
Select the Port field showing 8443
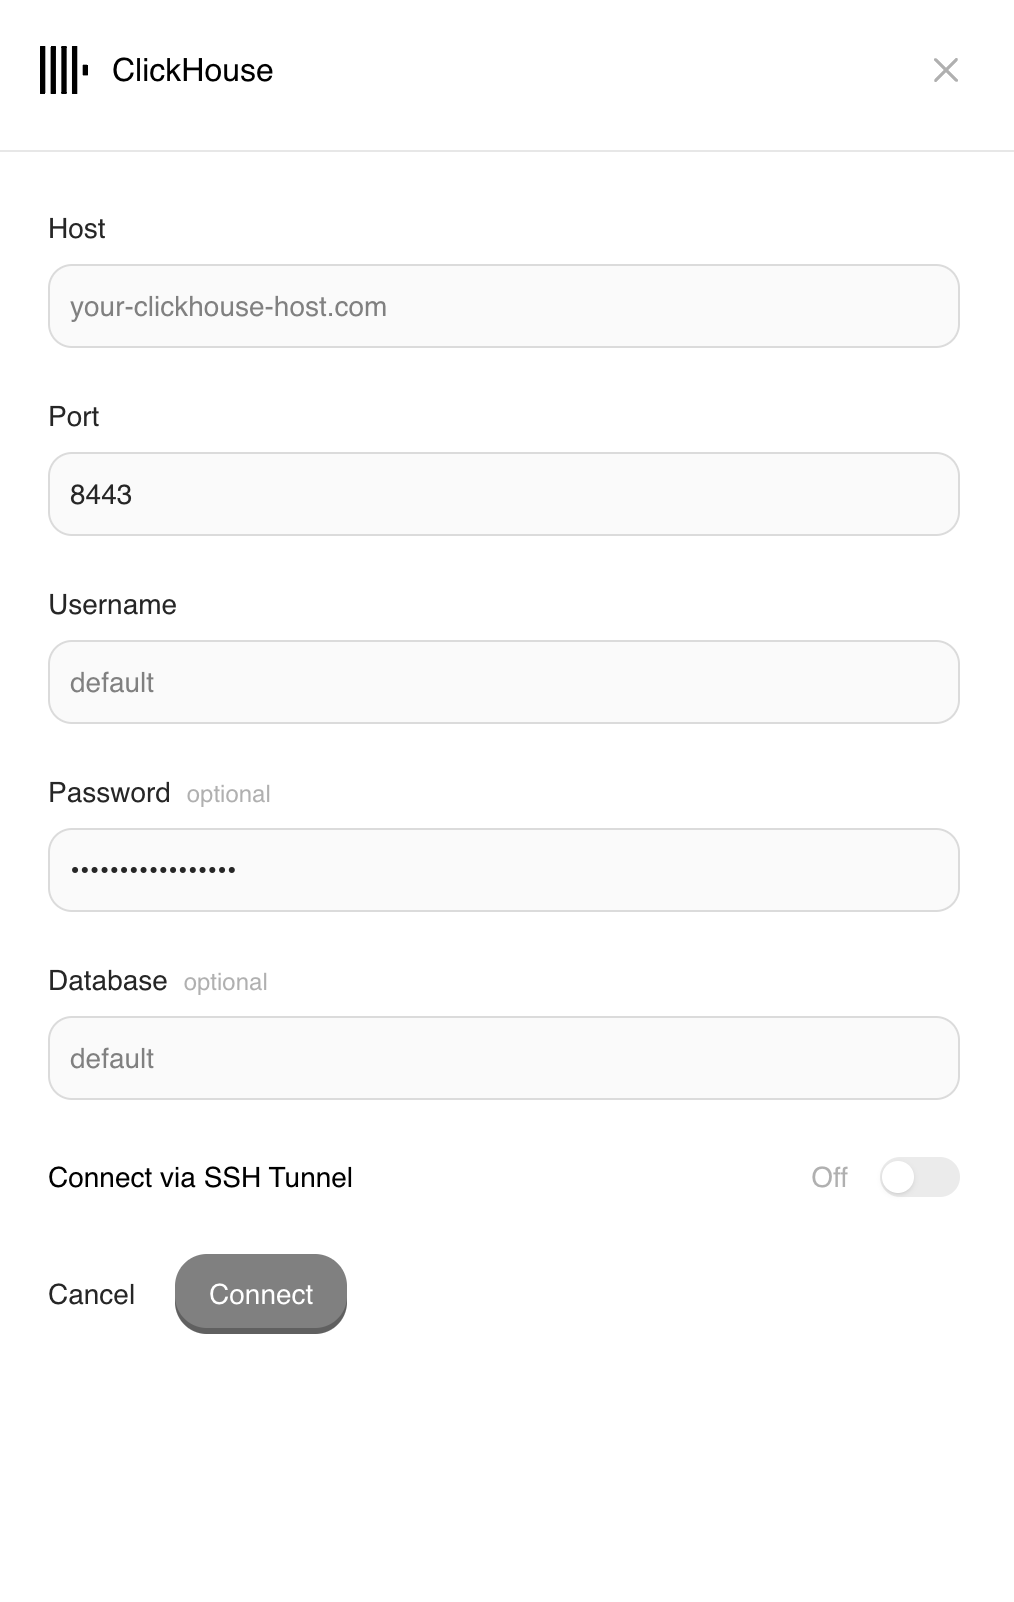[504, 494]
